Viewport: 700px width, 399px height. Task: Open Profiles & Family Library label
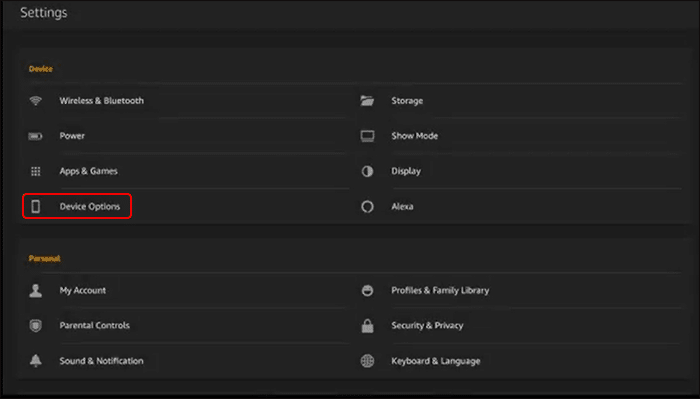click(440, 290)
